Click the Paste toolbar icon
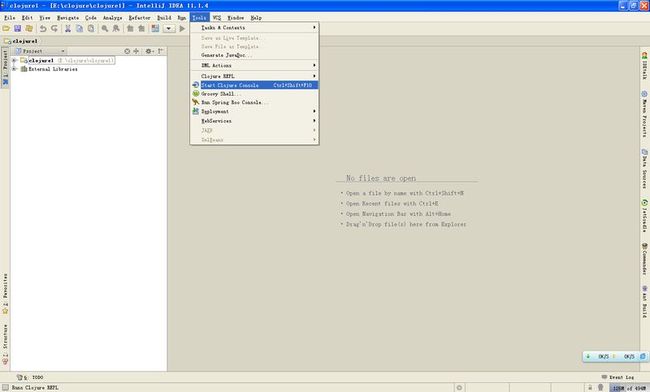The image size is (650, 392). point(91,29)
